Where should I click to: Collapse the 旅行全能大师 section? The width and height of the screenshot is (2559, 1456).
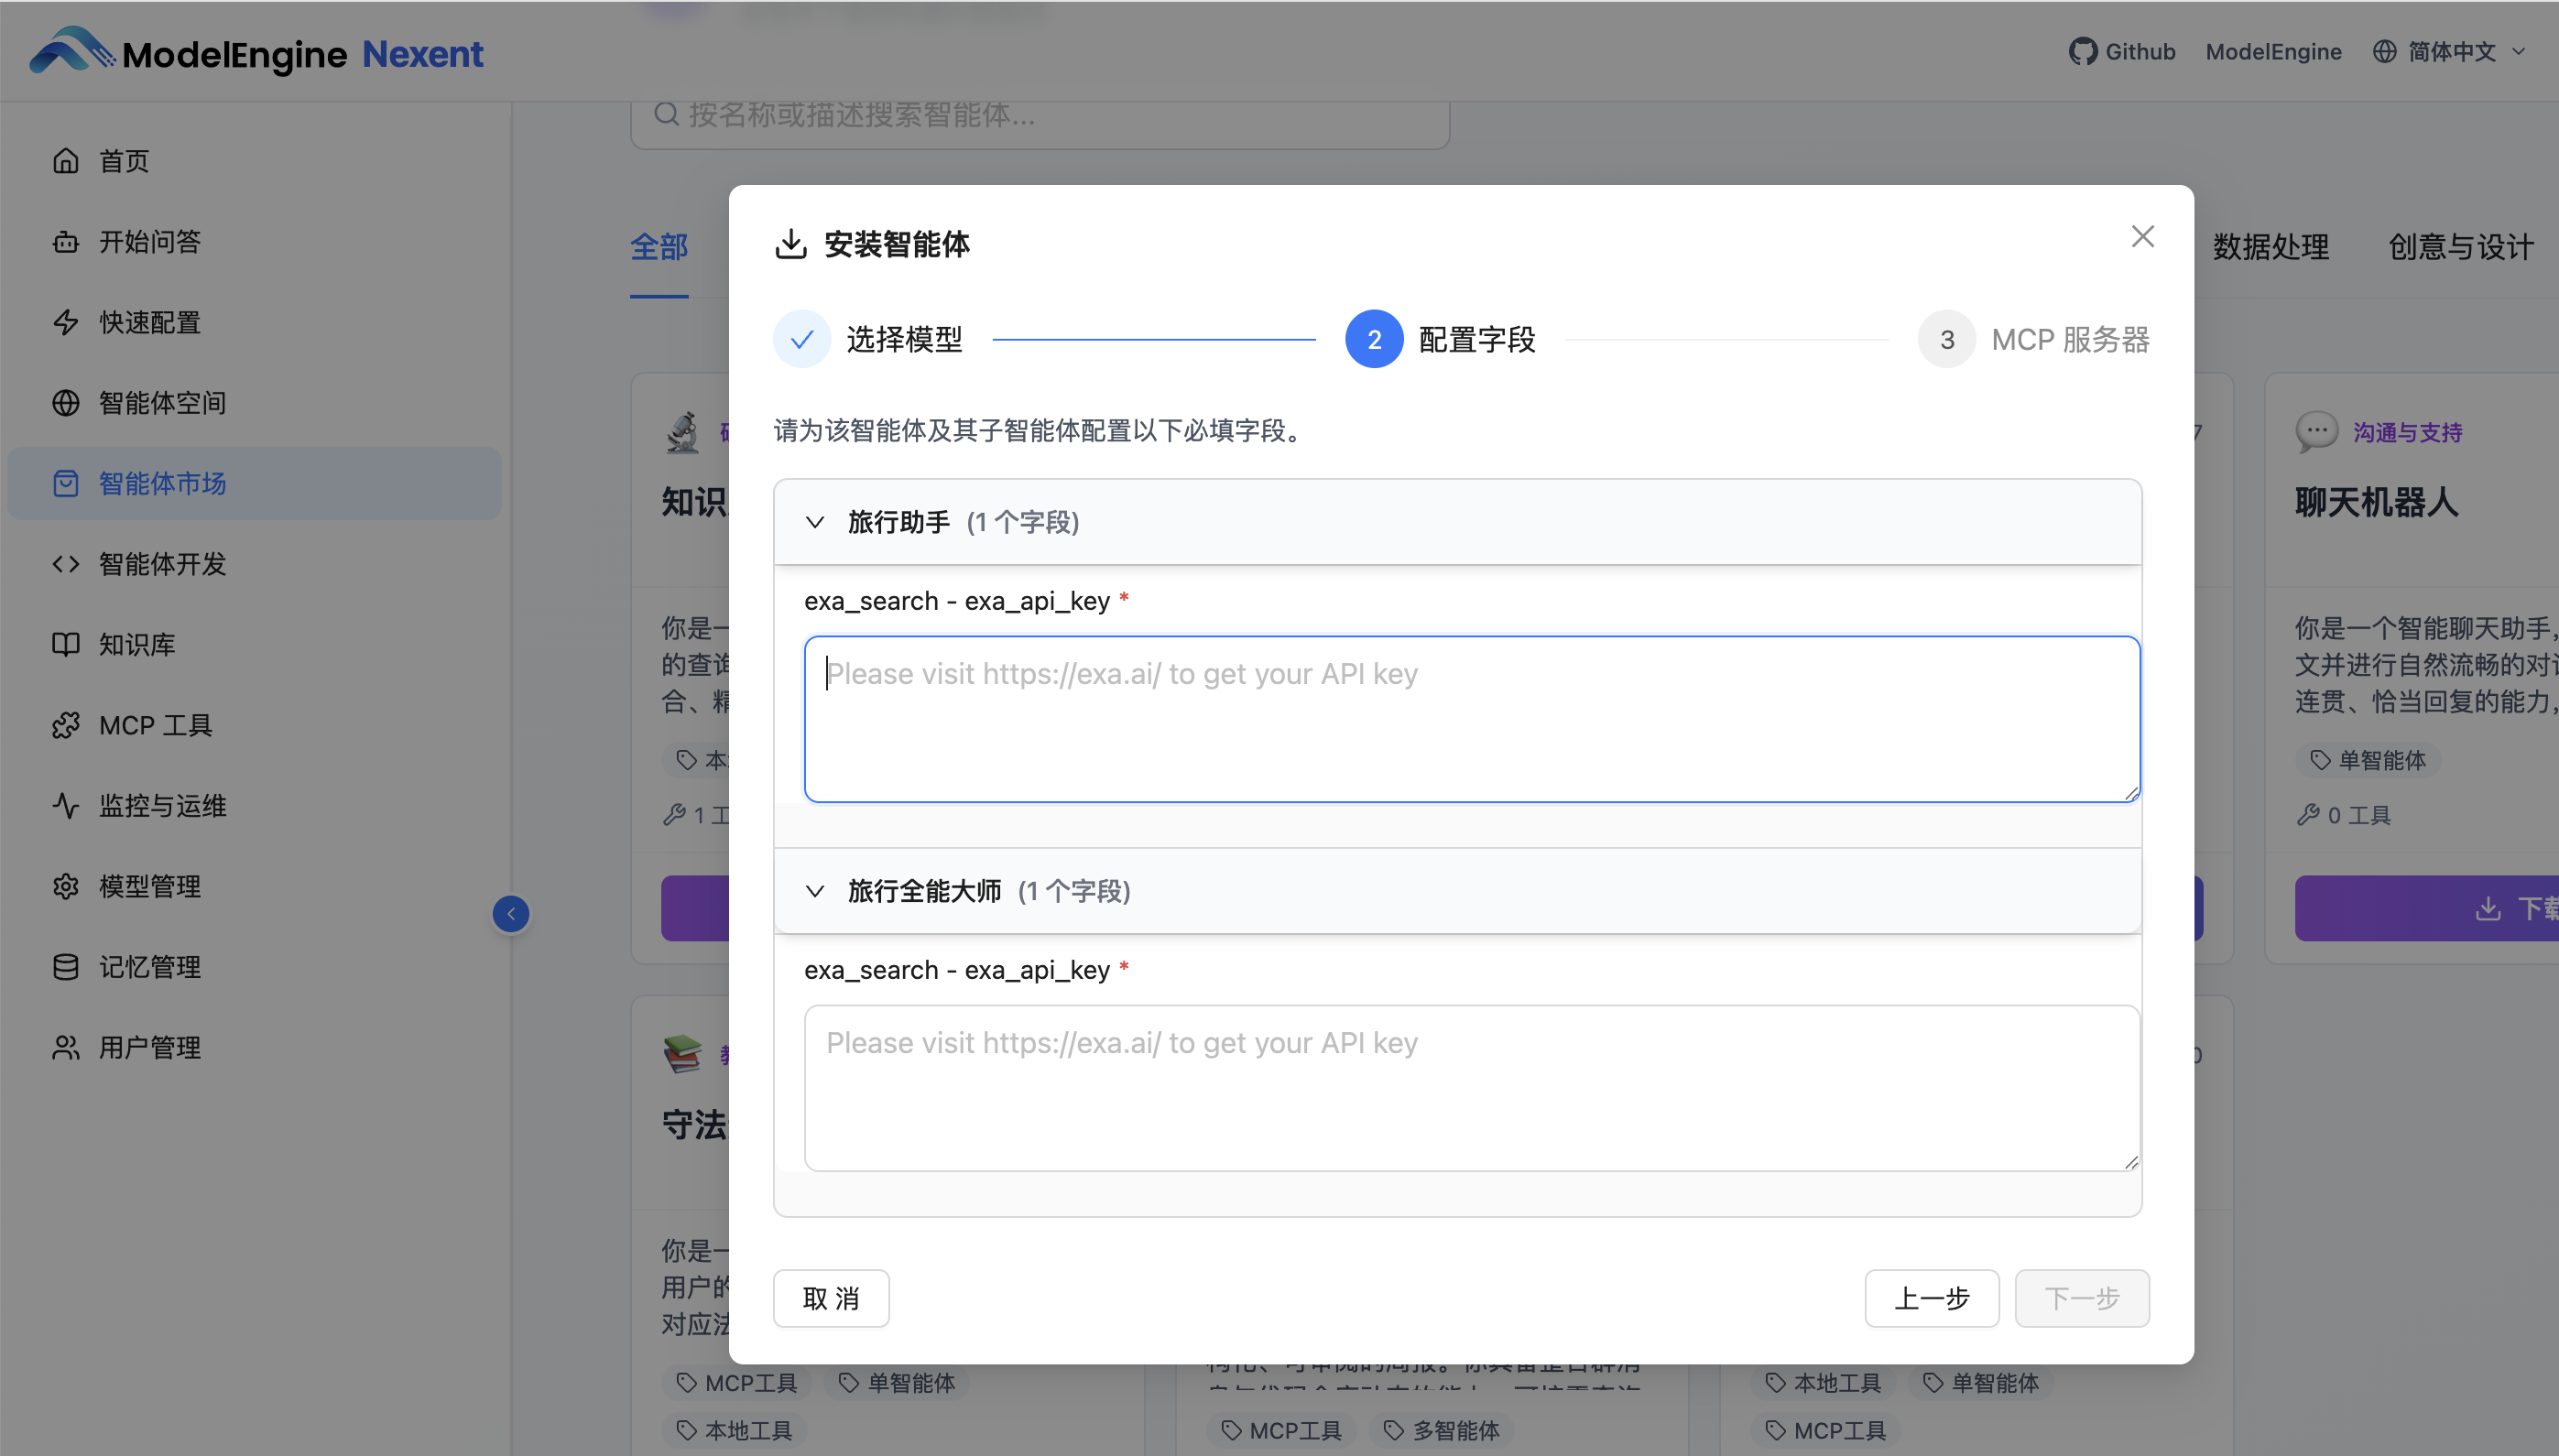click(815, 891)
